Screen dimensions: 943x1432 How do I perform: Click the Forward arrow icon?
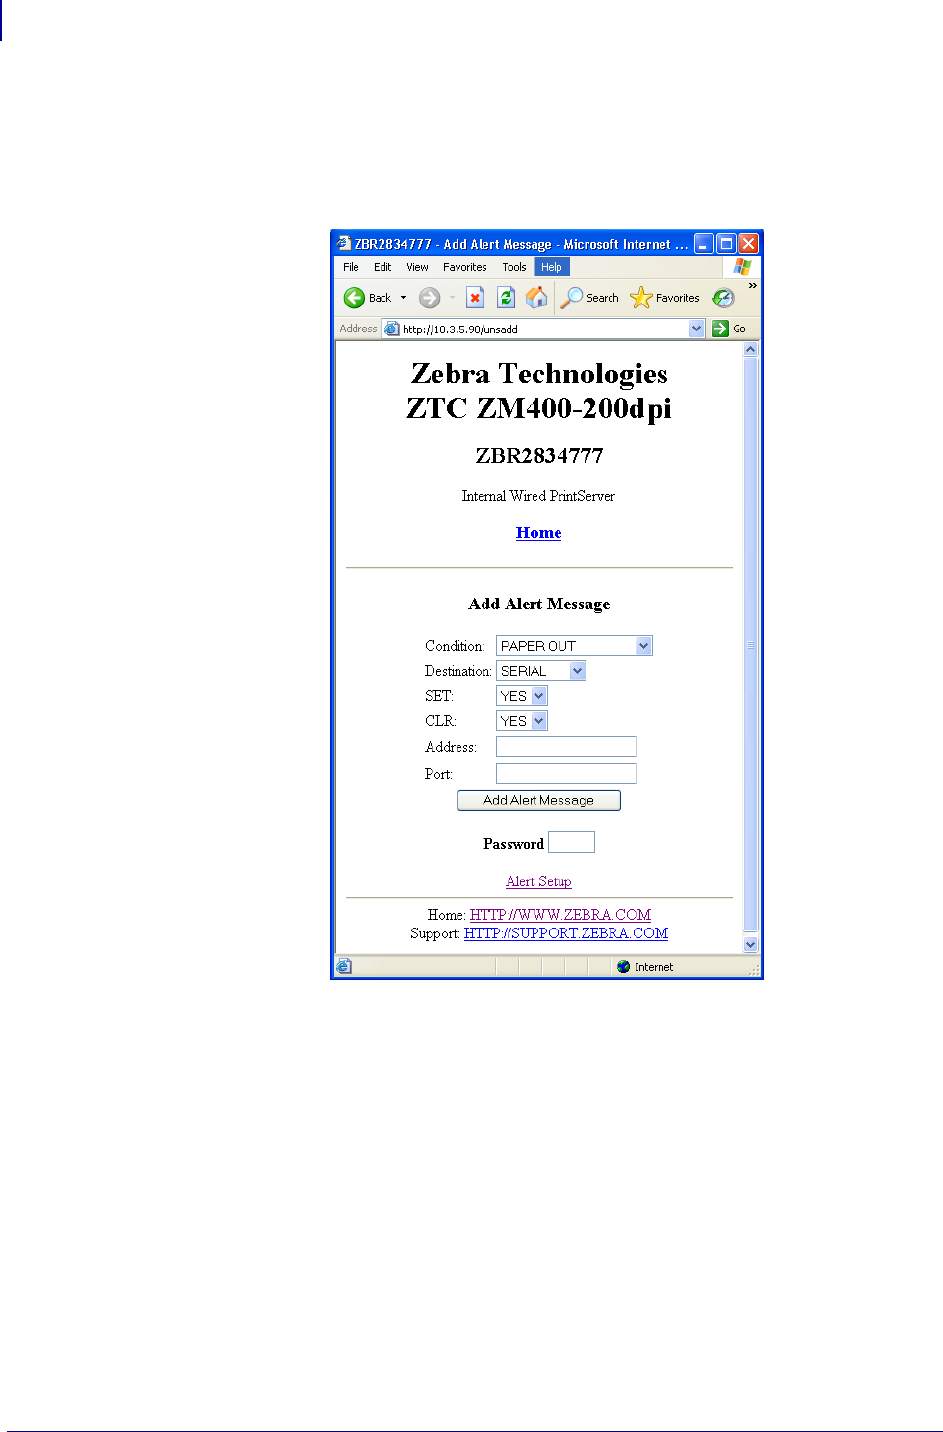coord(429,298)
